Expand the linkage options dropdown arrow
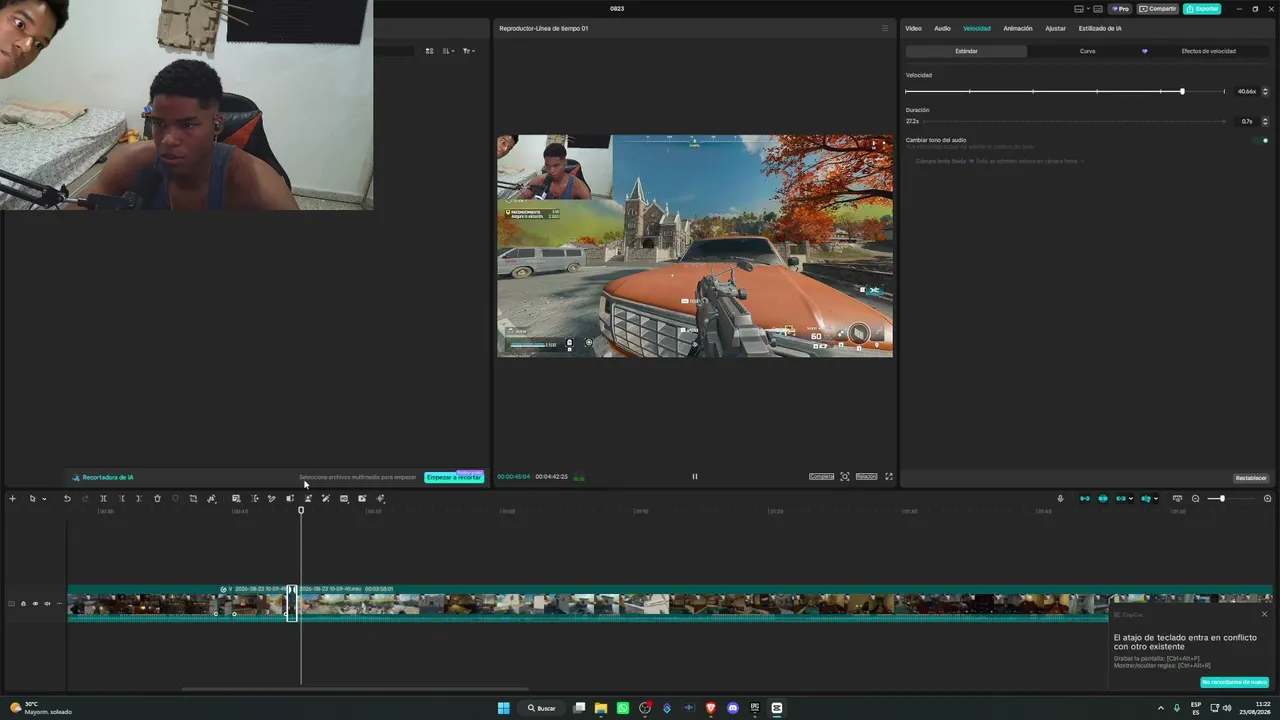Viewport: 1280px width, 720px height. [1131, 499]
